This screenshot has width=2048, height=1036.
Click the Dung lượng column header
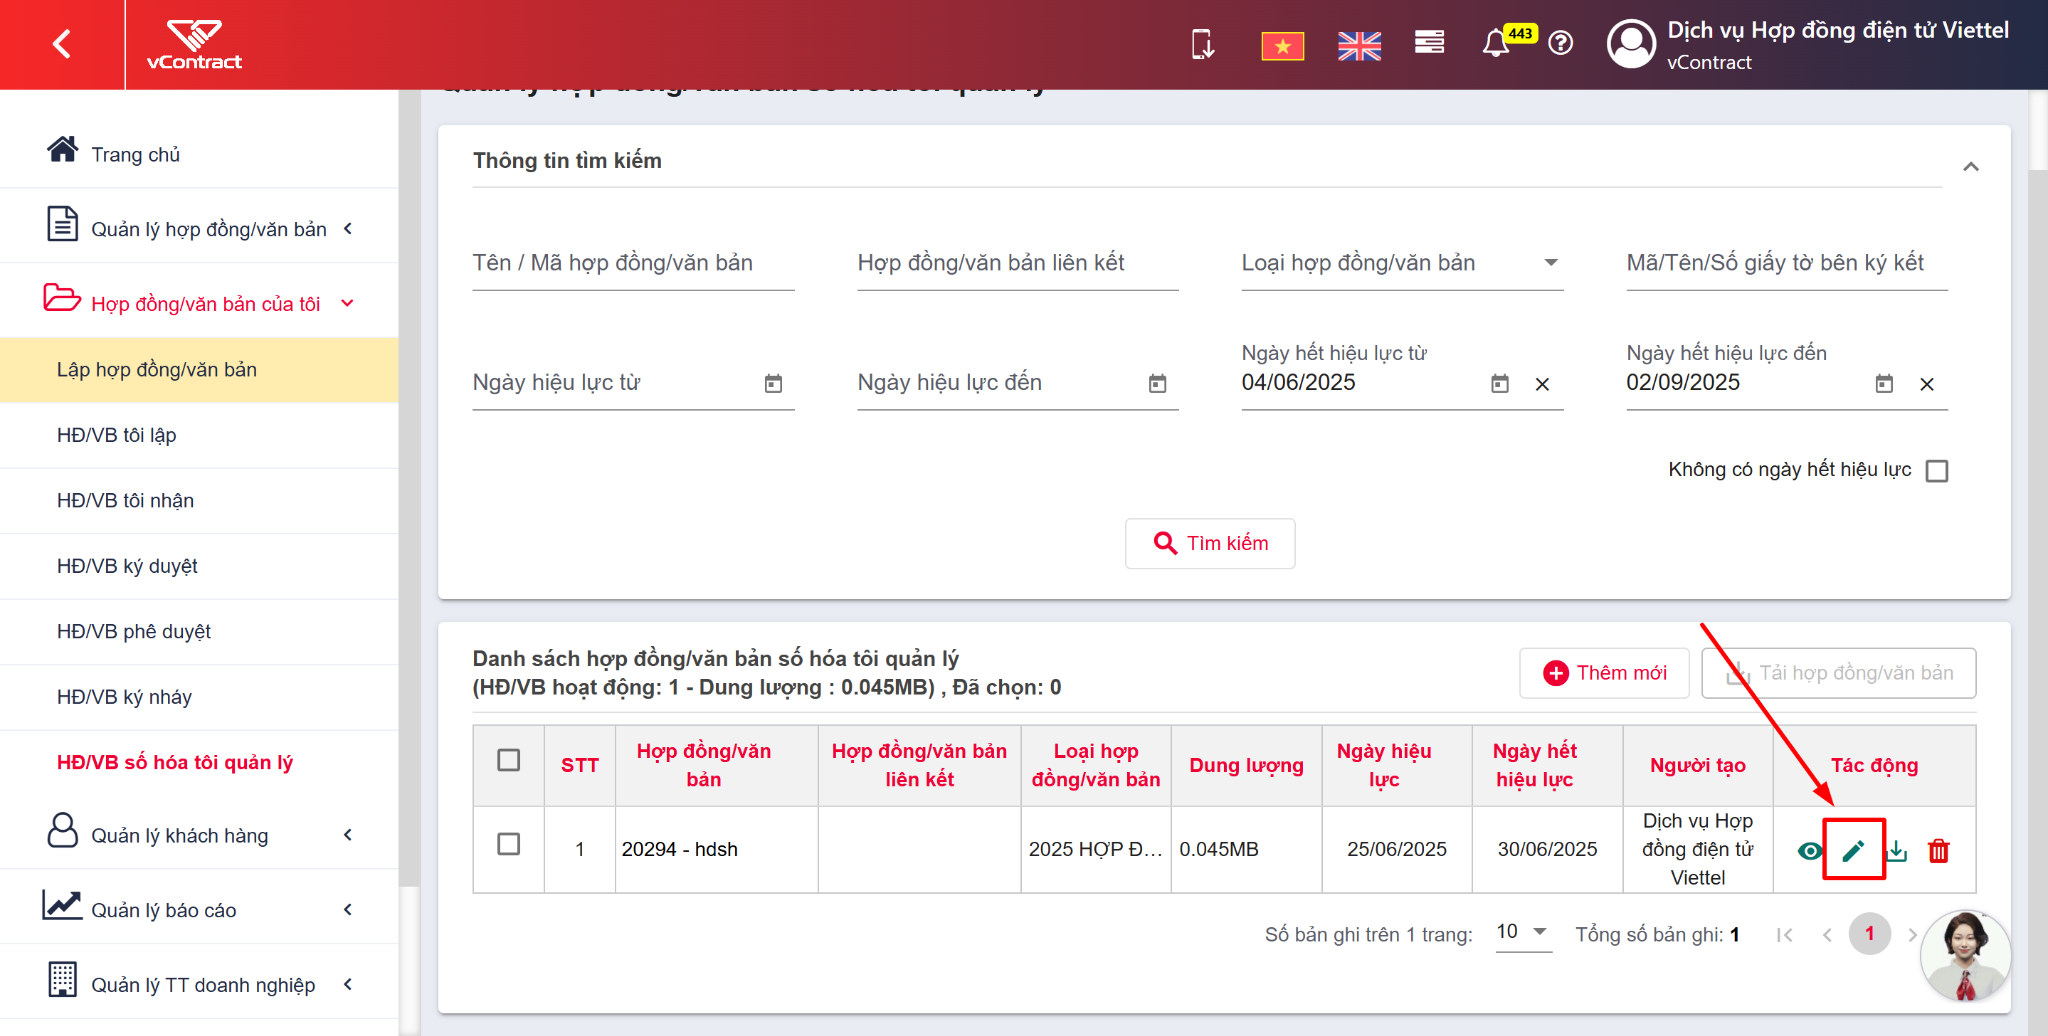(1246, 765)
